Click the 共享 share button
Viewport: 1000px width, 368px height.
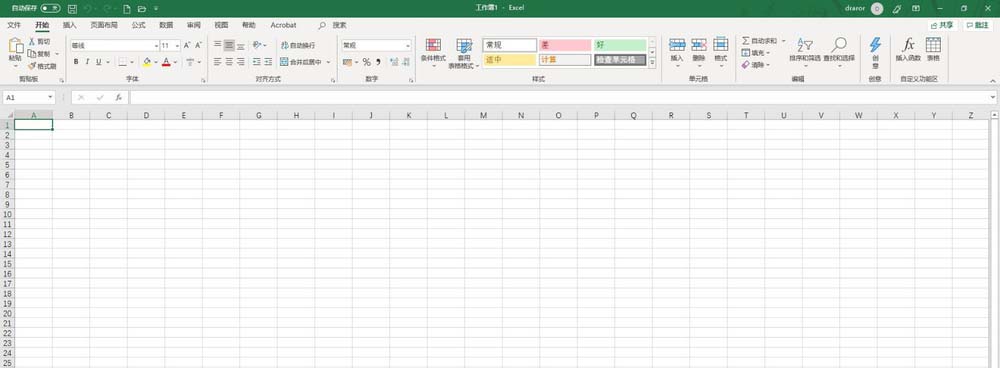click(943, 25)
